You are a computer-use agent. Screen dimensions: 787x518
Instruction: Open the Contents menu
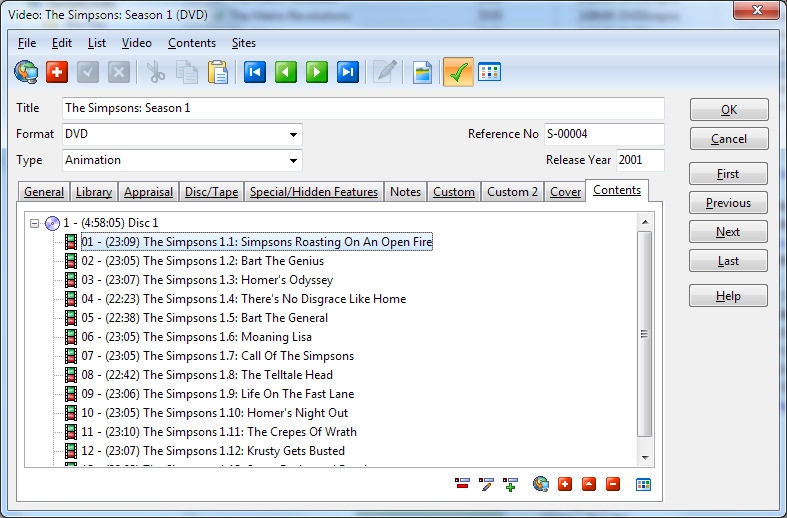point(191,43)
